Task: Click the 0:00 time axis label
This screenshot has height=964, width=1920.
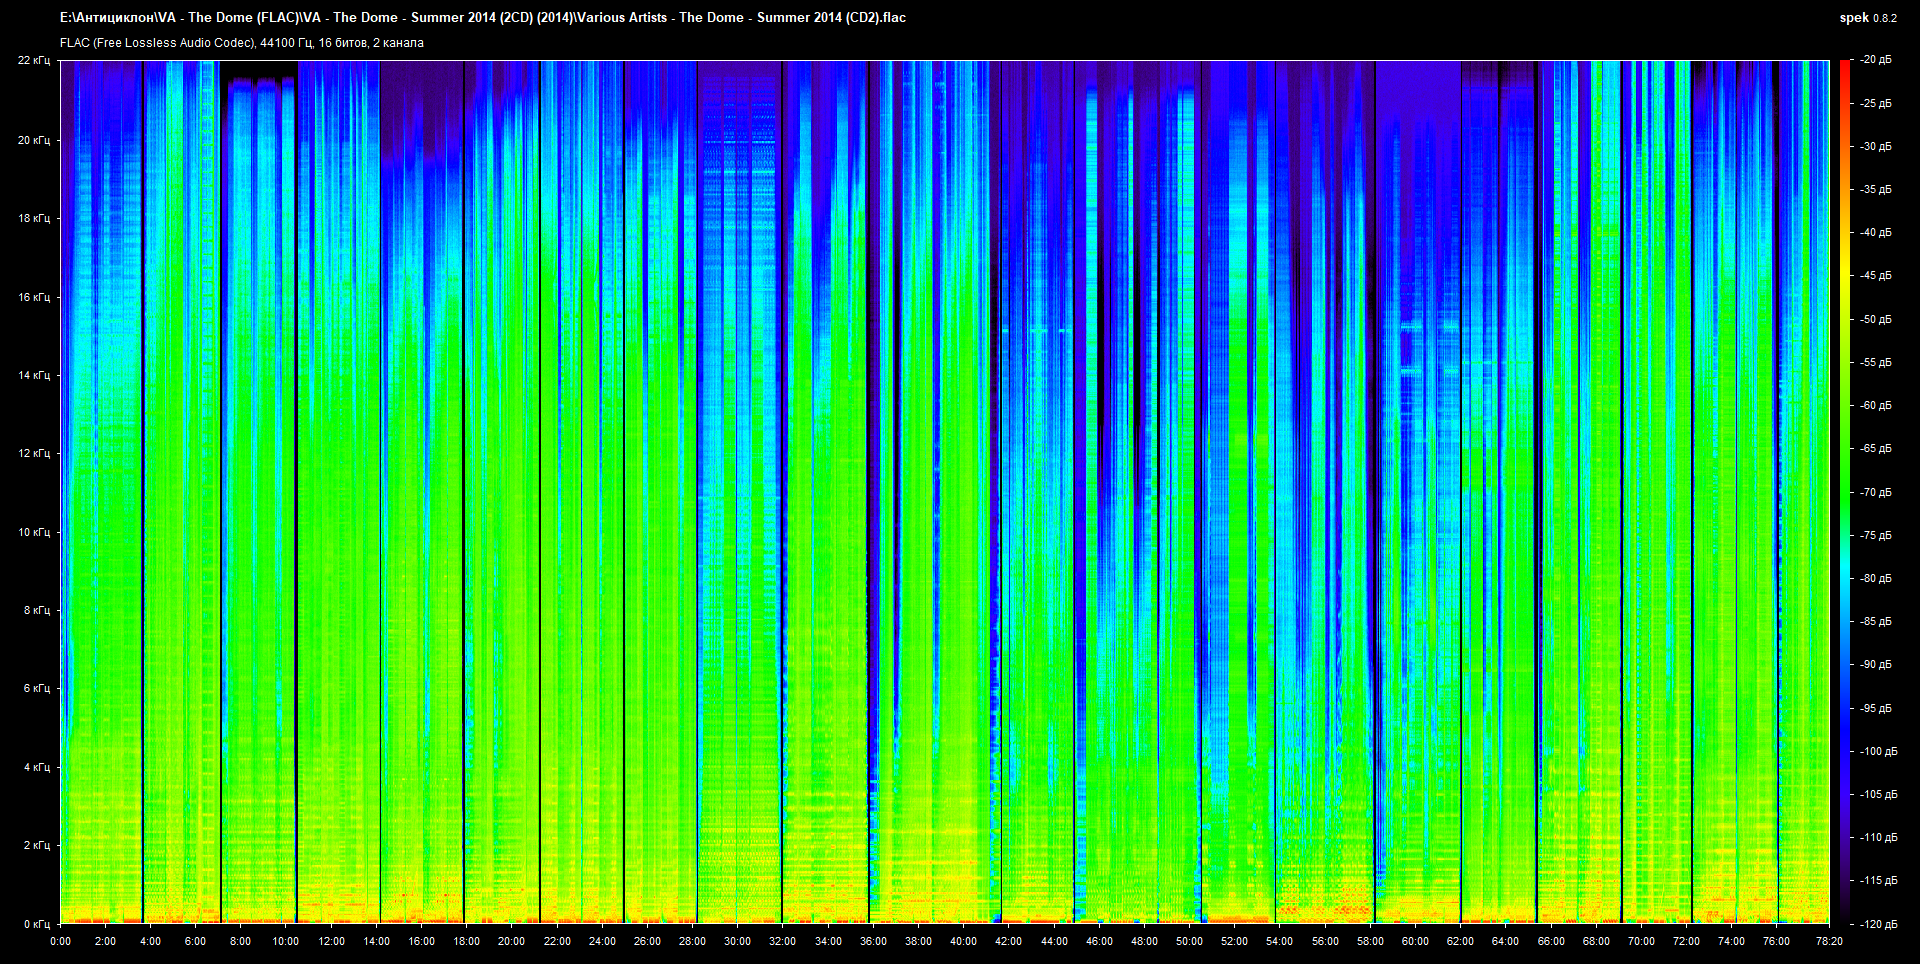Action: [60, 941]
